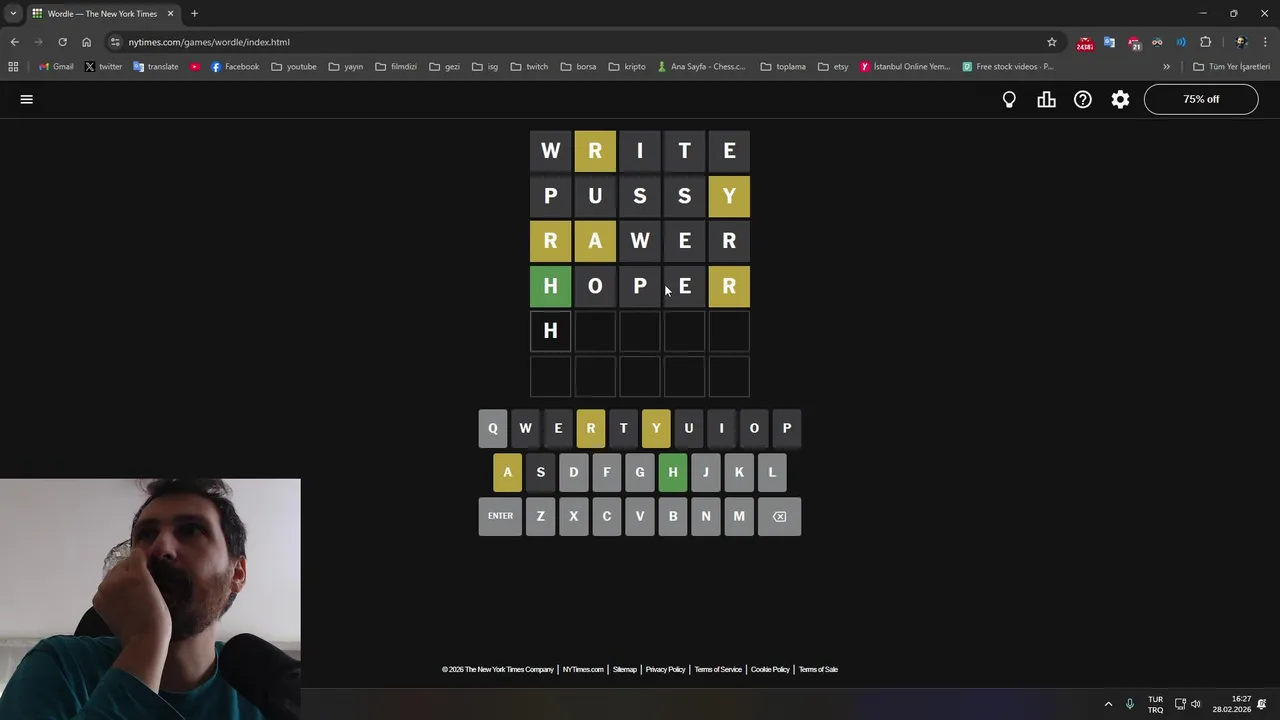The height and width of the screenshot is (720, 1280).
Task: Show hidden system tray icons chevron
Action: coord(1108,704)
